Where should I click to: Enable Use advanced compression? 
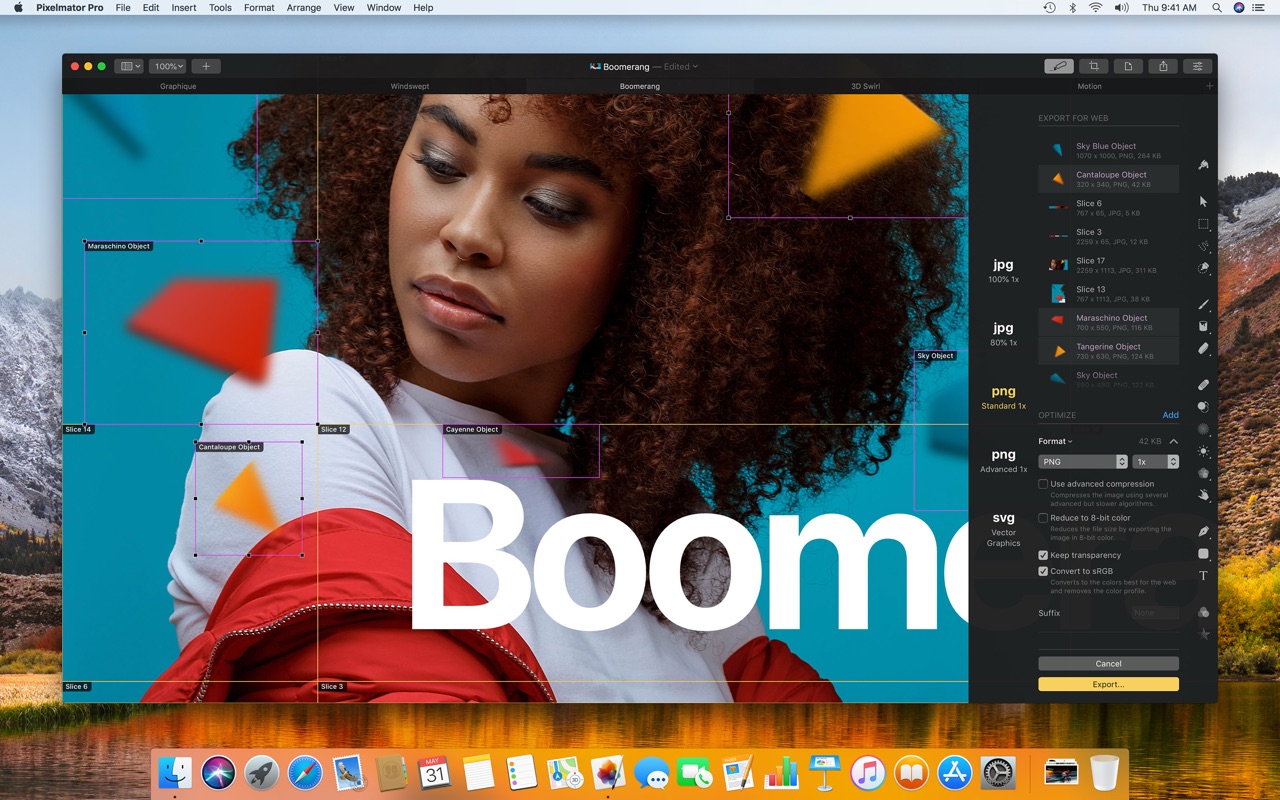click(x=1043, y=484)
